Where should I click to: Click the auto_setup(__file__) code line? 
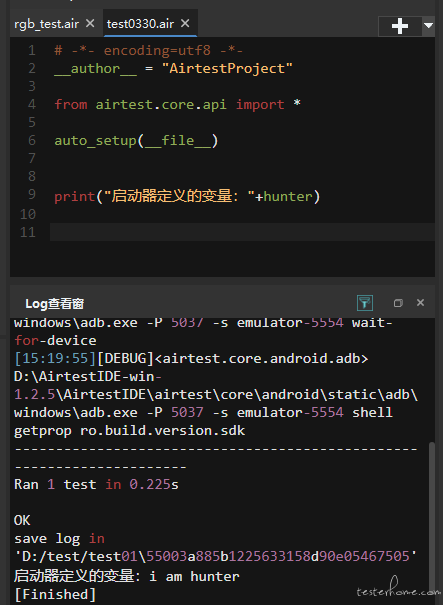pyautogui.click(x=136, y=140)
